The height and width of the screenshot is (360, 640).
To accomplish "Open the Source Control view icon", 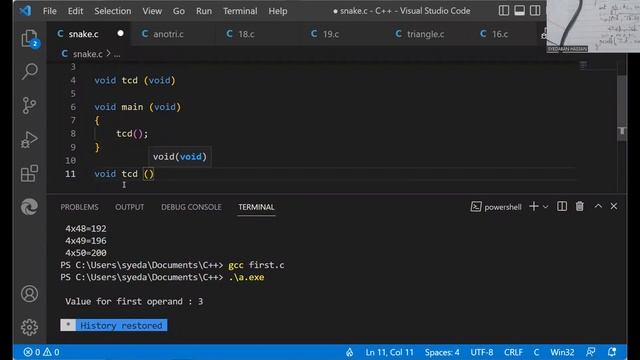I will click(x=29, y=106).
